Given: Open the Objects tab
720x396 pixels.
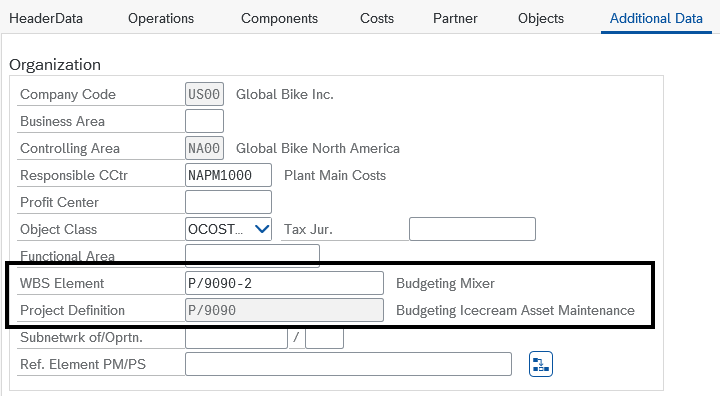Looking at the screenshot, I should pos(541,18).
